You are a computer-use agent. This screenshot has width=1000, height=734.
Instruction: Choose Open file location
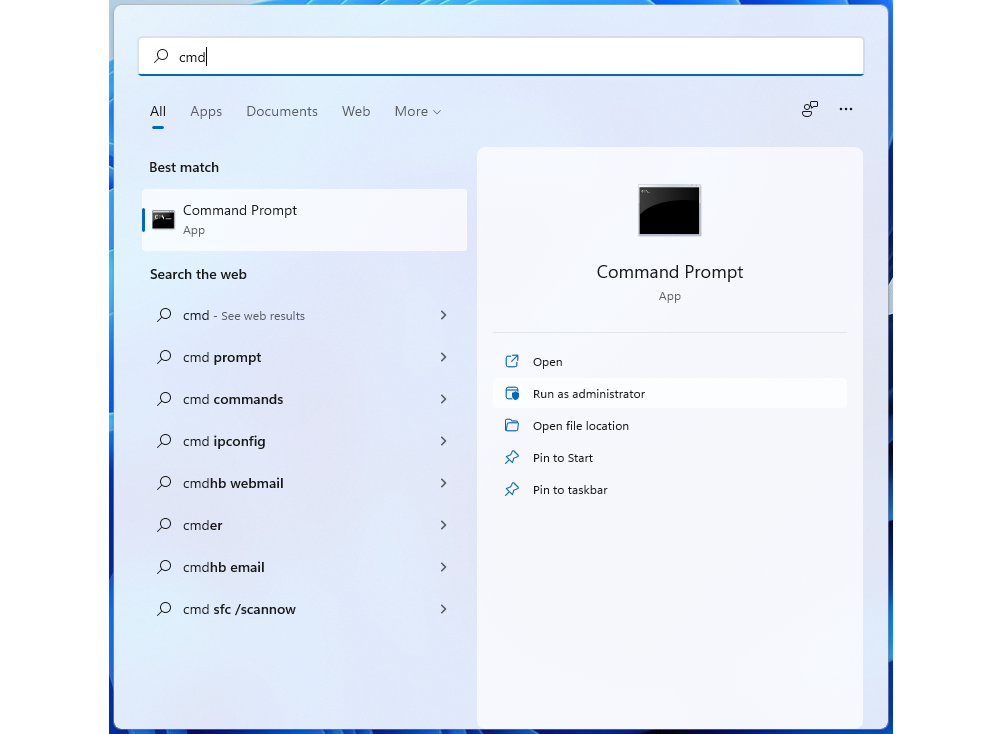(x=670, y=425)
